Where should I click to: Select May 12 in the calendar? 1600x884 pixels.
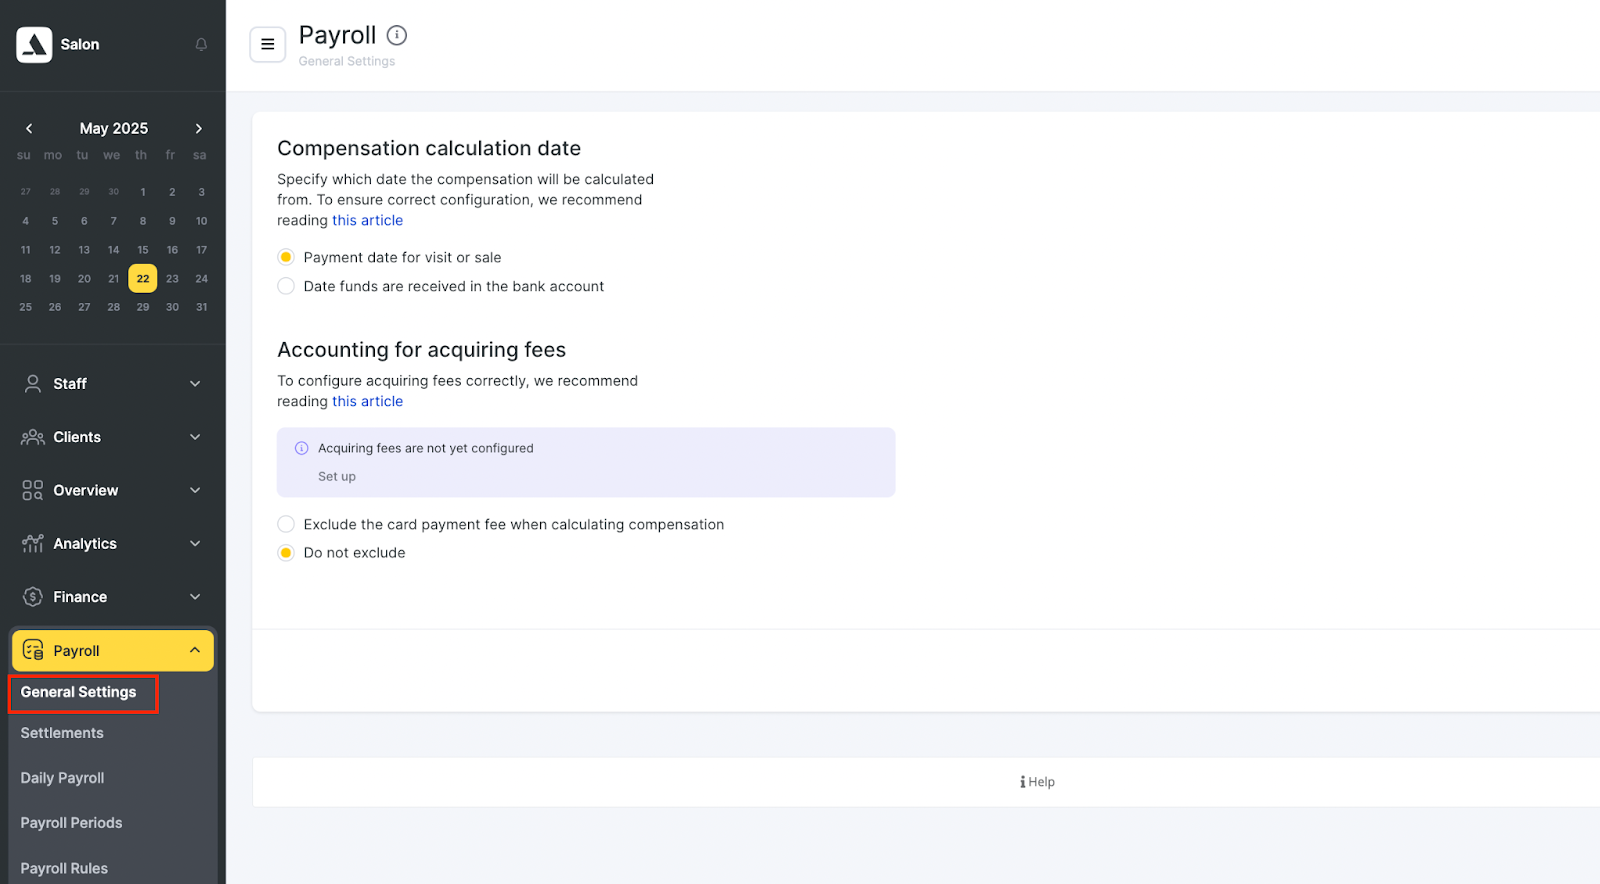(x=55, y=250)
